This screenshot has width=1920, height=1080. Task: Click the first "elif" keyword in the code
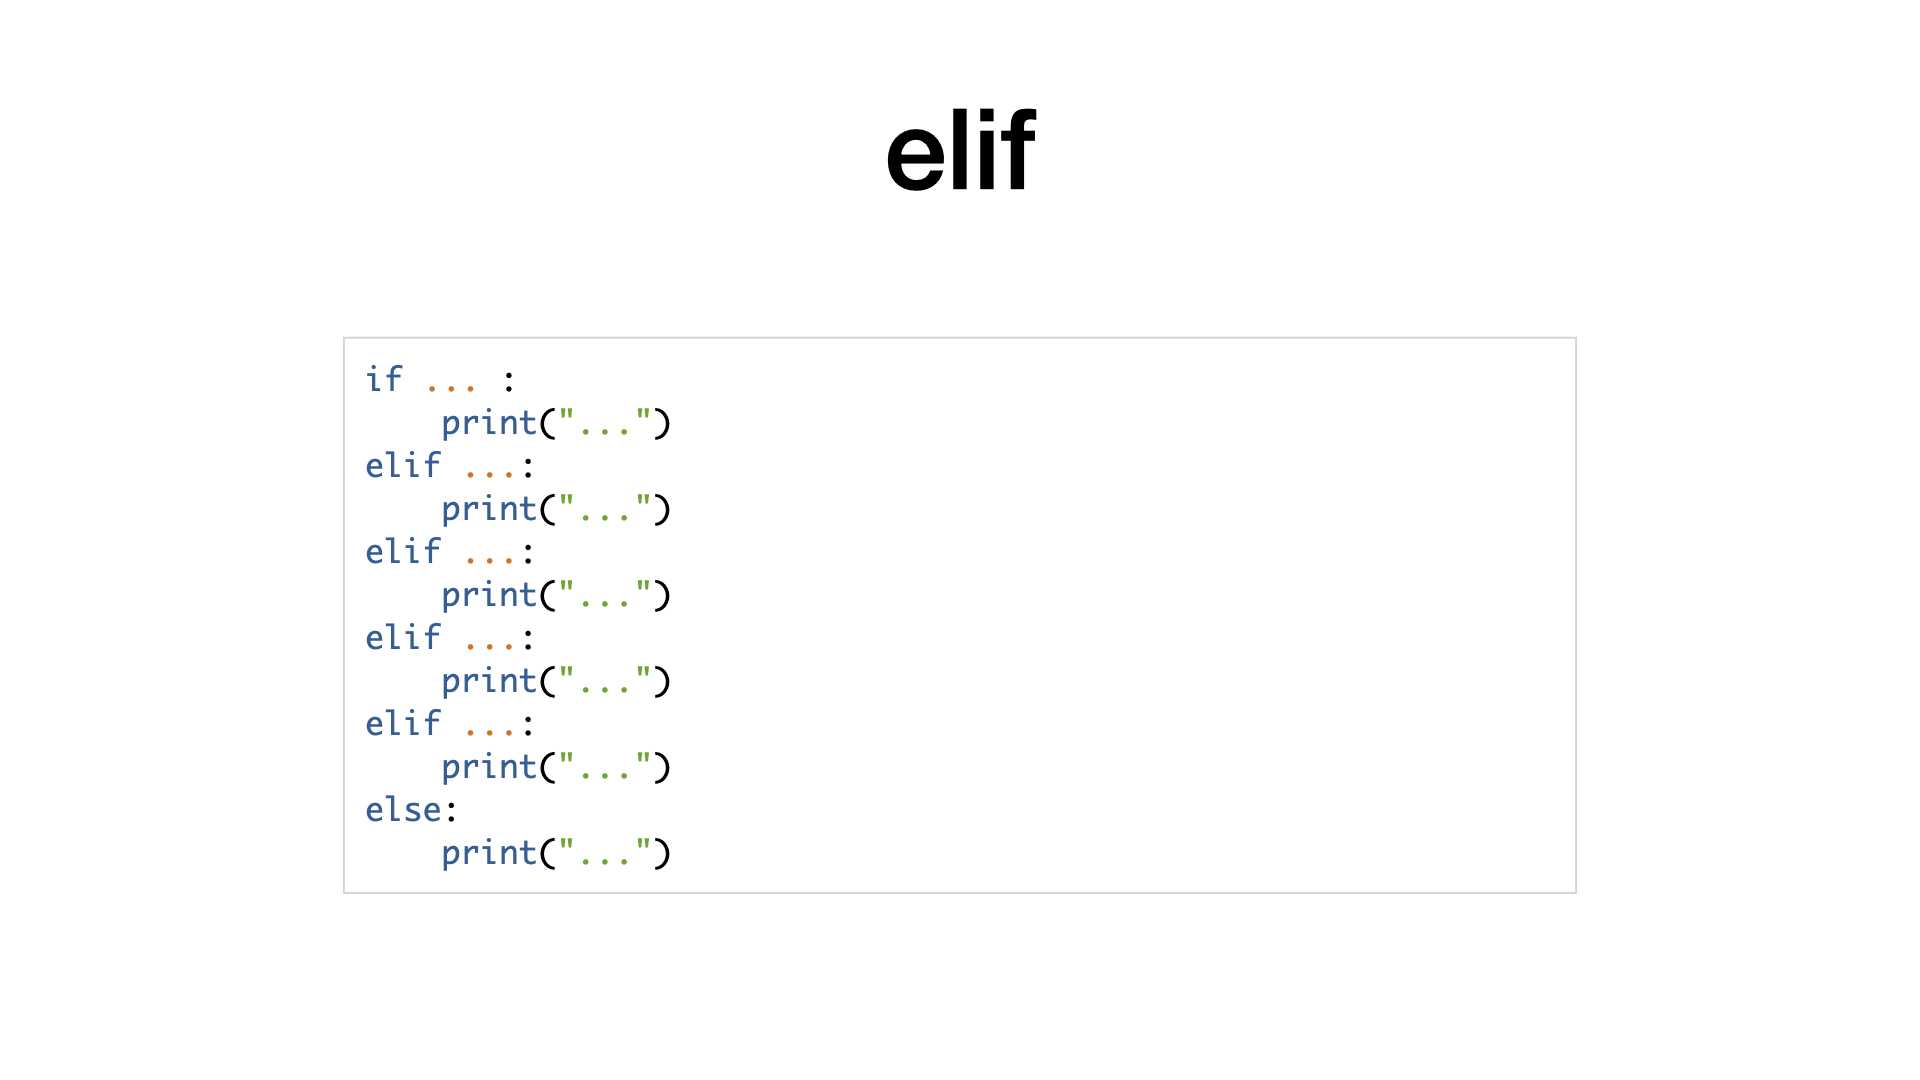coord(403,466)
